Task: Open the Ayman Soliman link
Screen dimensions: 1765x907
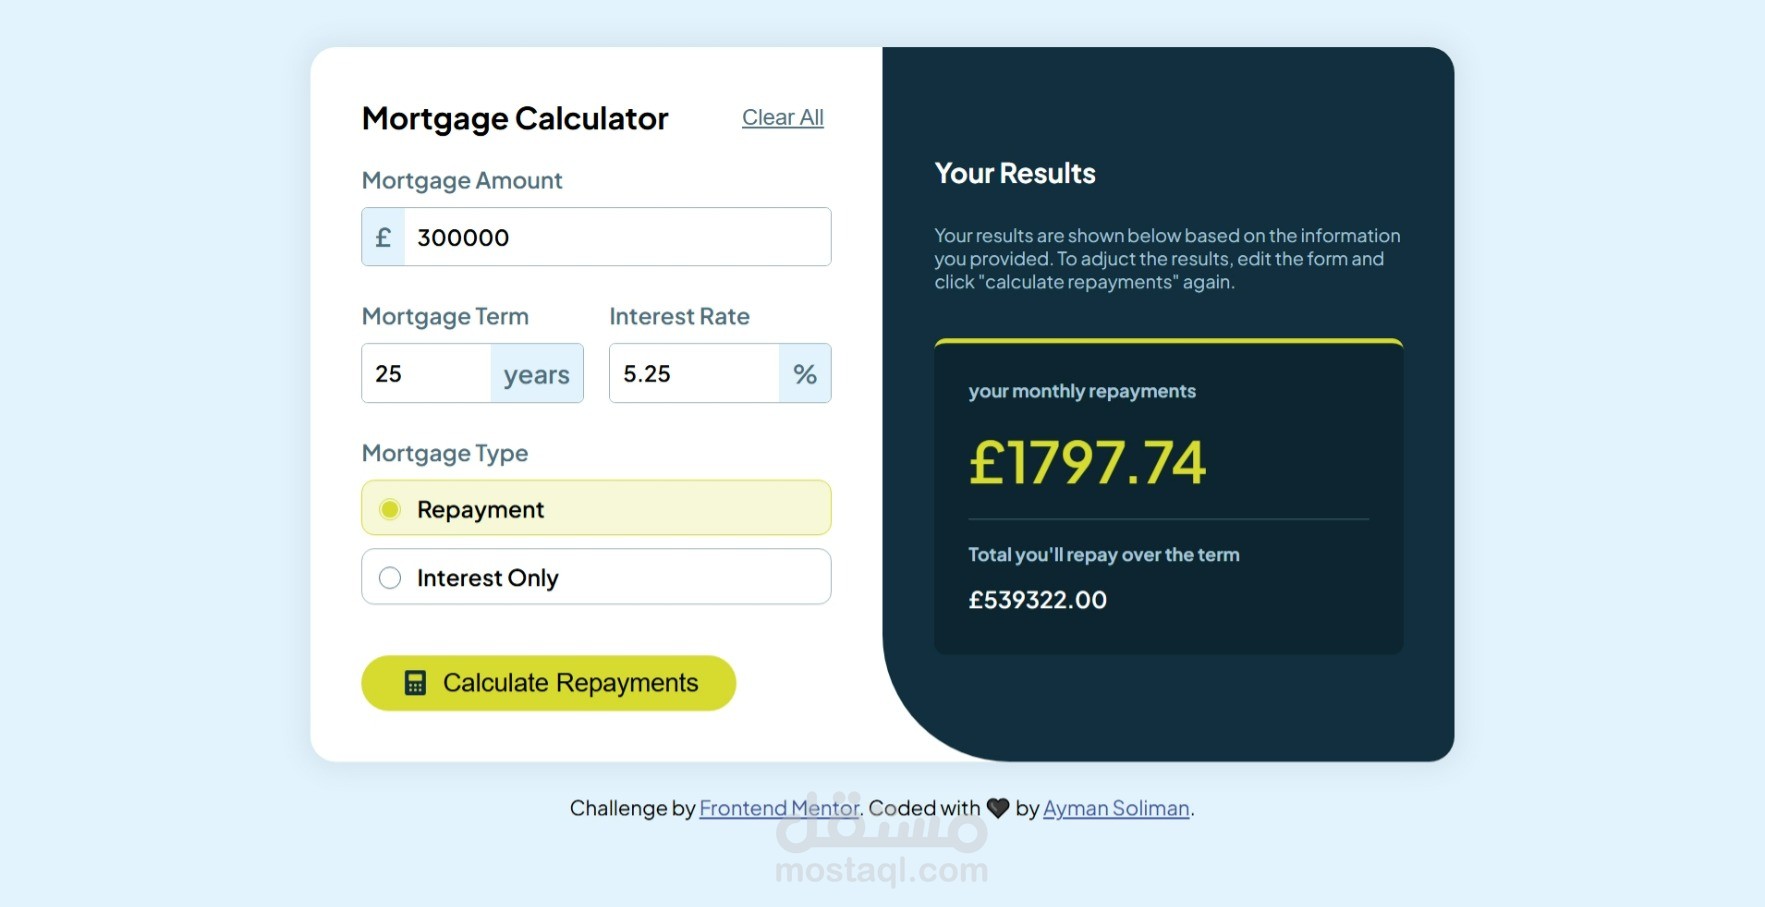Action: (1116, 808)
